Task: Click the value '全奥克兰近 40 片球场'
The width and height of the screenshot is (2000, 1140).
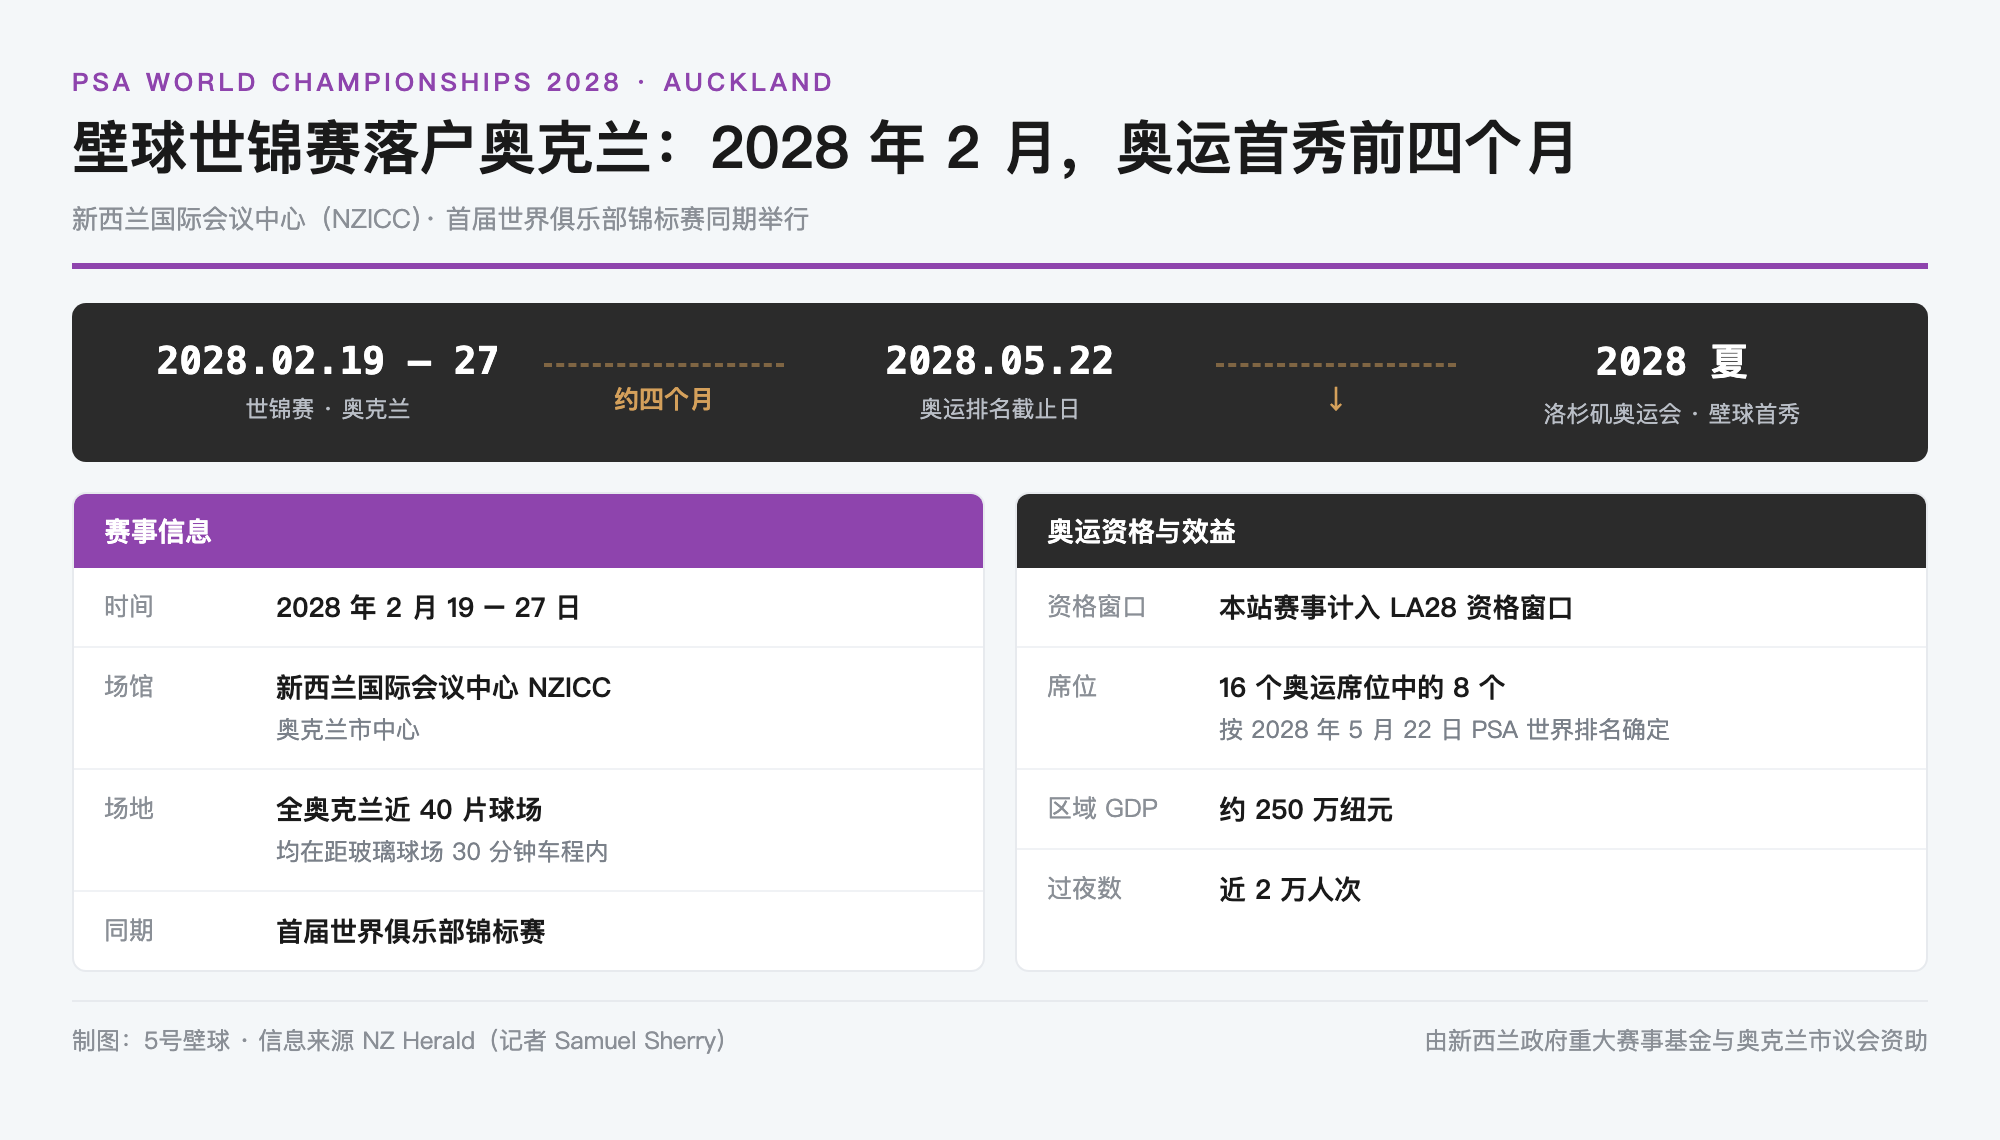Action: tap(409, 809)
